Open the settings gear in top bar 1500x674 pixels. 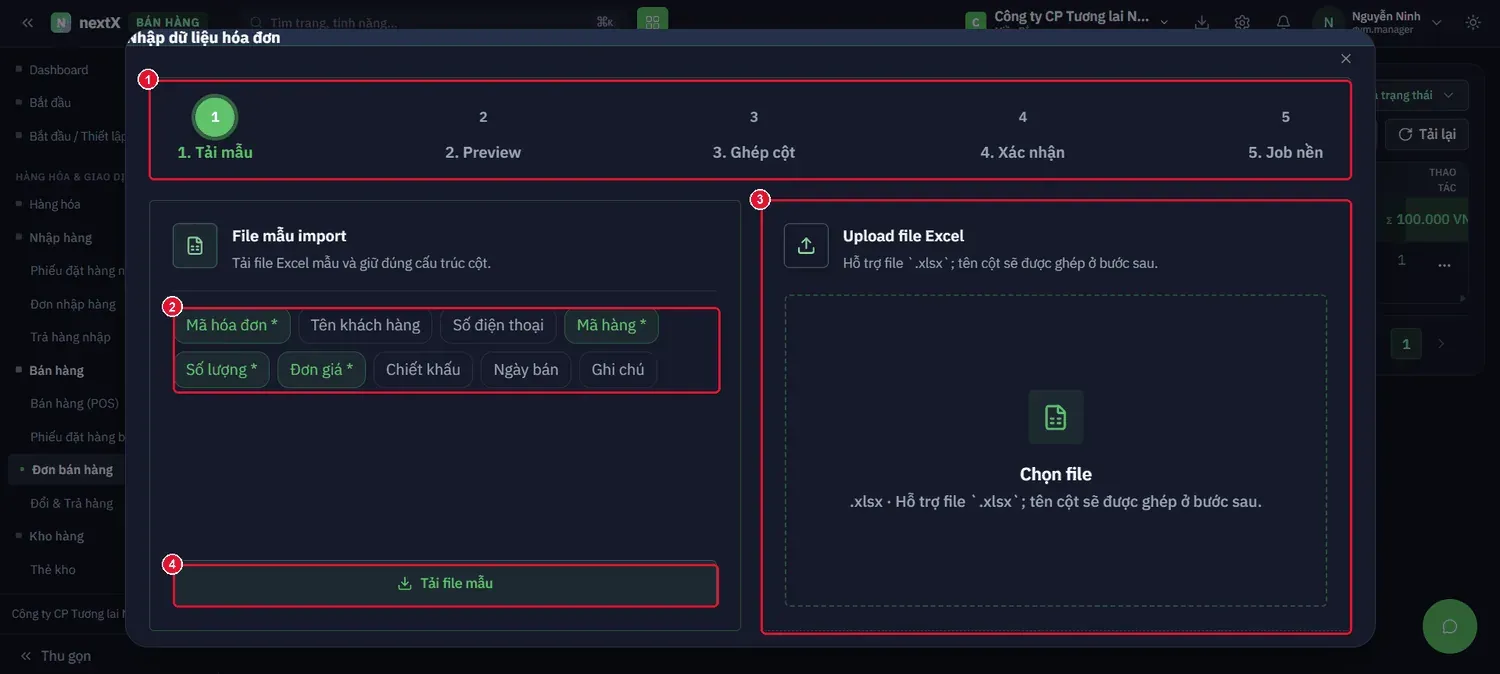[1242, 22]
